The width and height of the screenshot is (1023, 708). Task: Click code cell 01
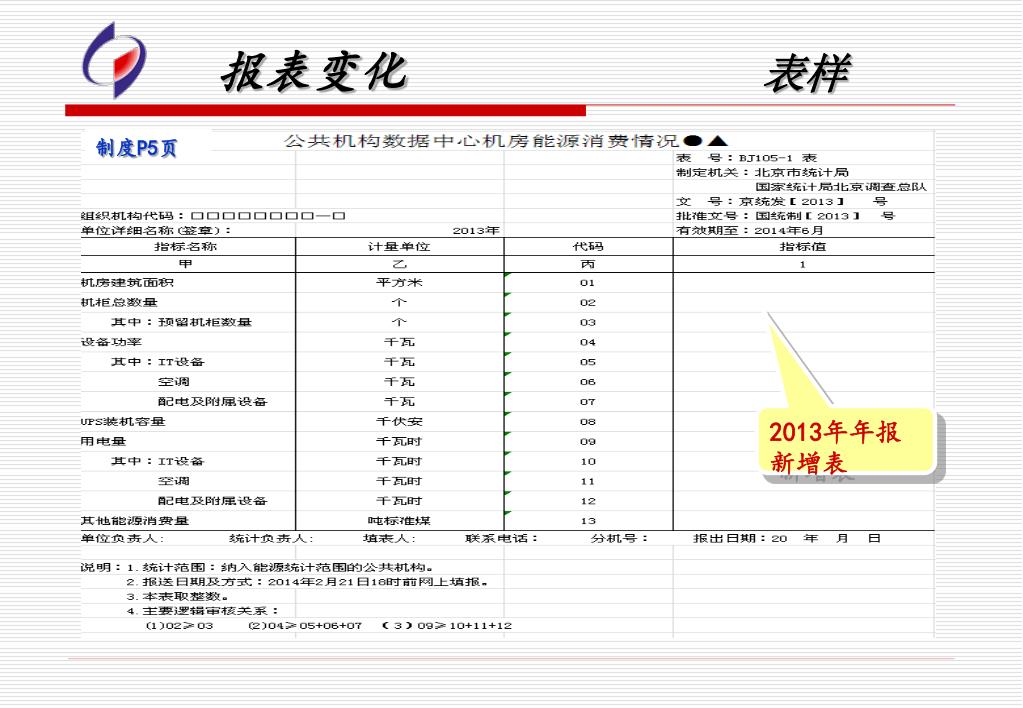click(x=588, y=283)
